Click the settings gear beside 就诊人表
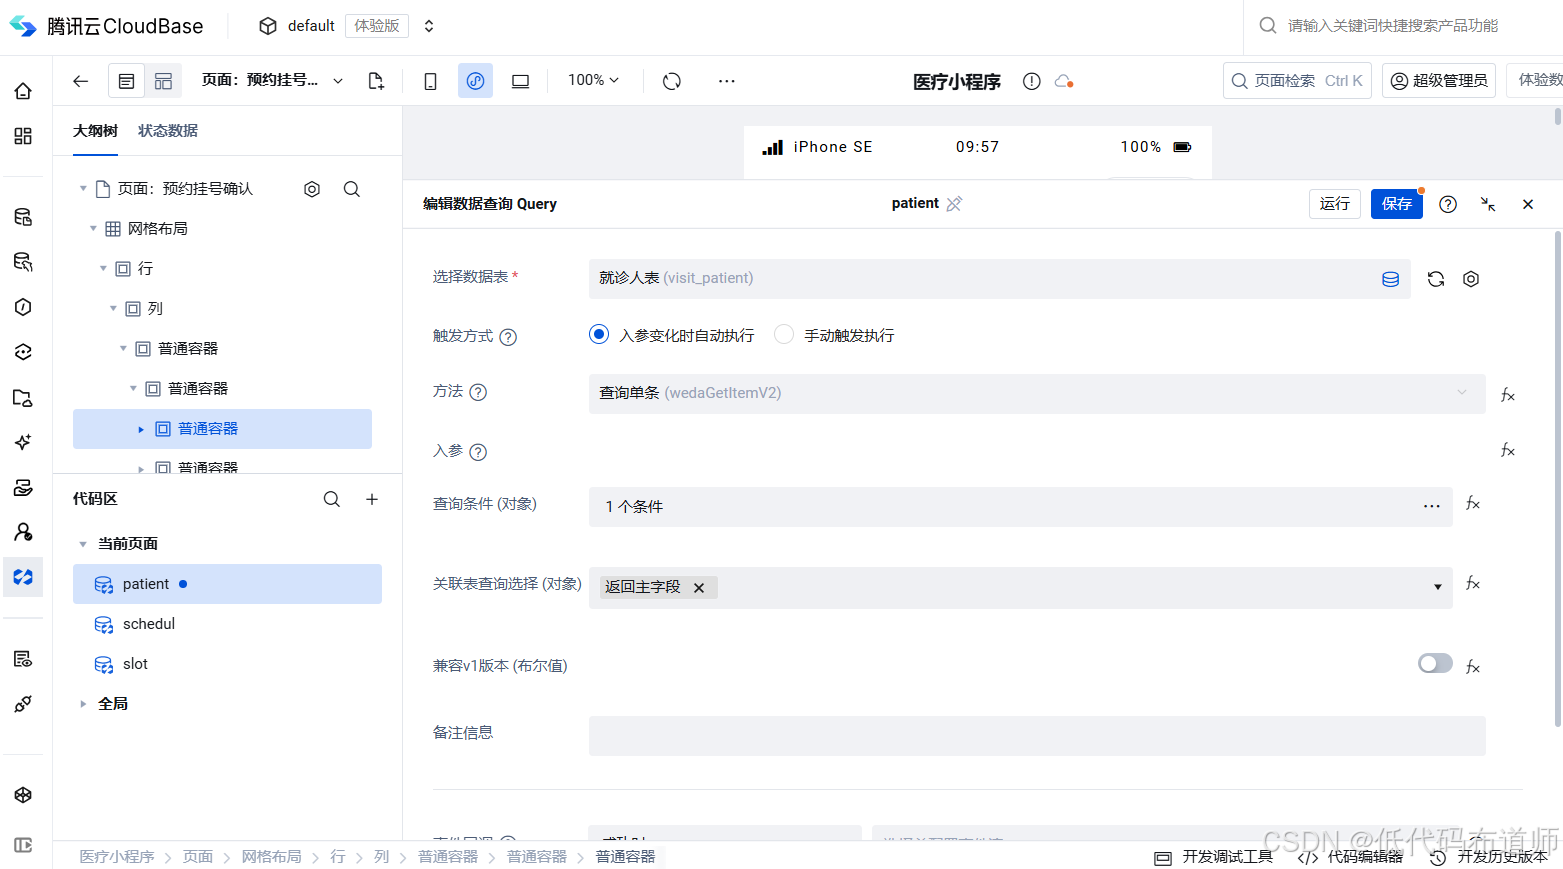The width and height of the screenshot is (1563, 869). 1470,279
